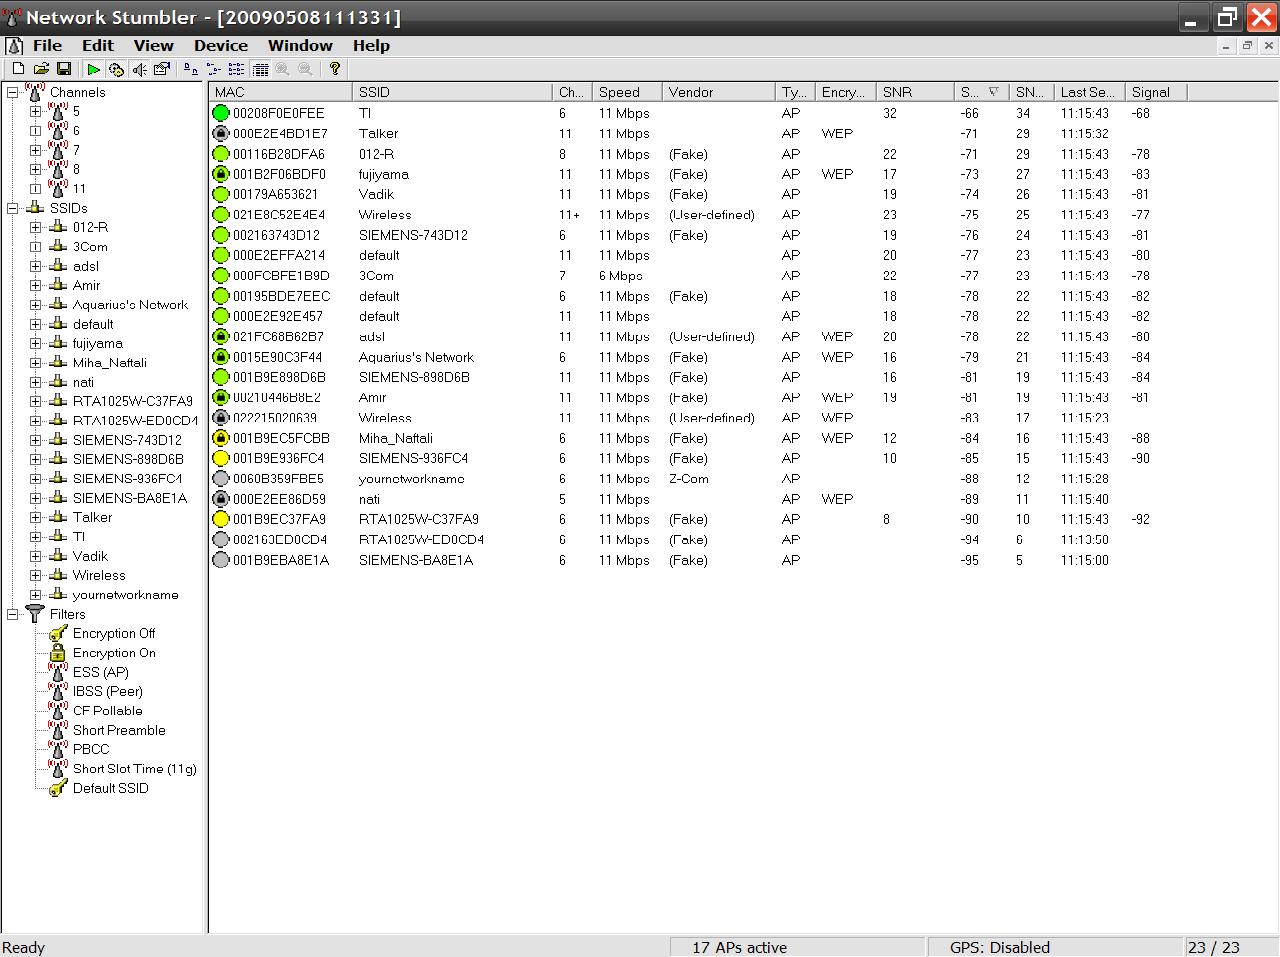Expand the Talker SSID node

tap(36, 517)
